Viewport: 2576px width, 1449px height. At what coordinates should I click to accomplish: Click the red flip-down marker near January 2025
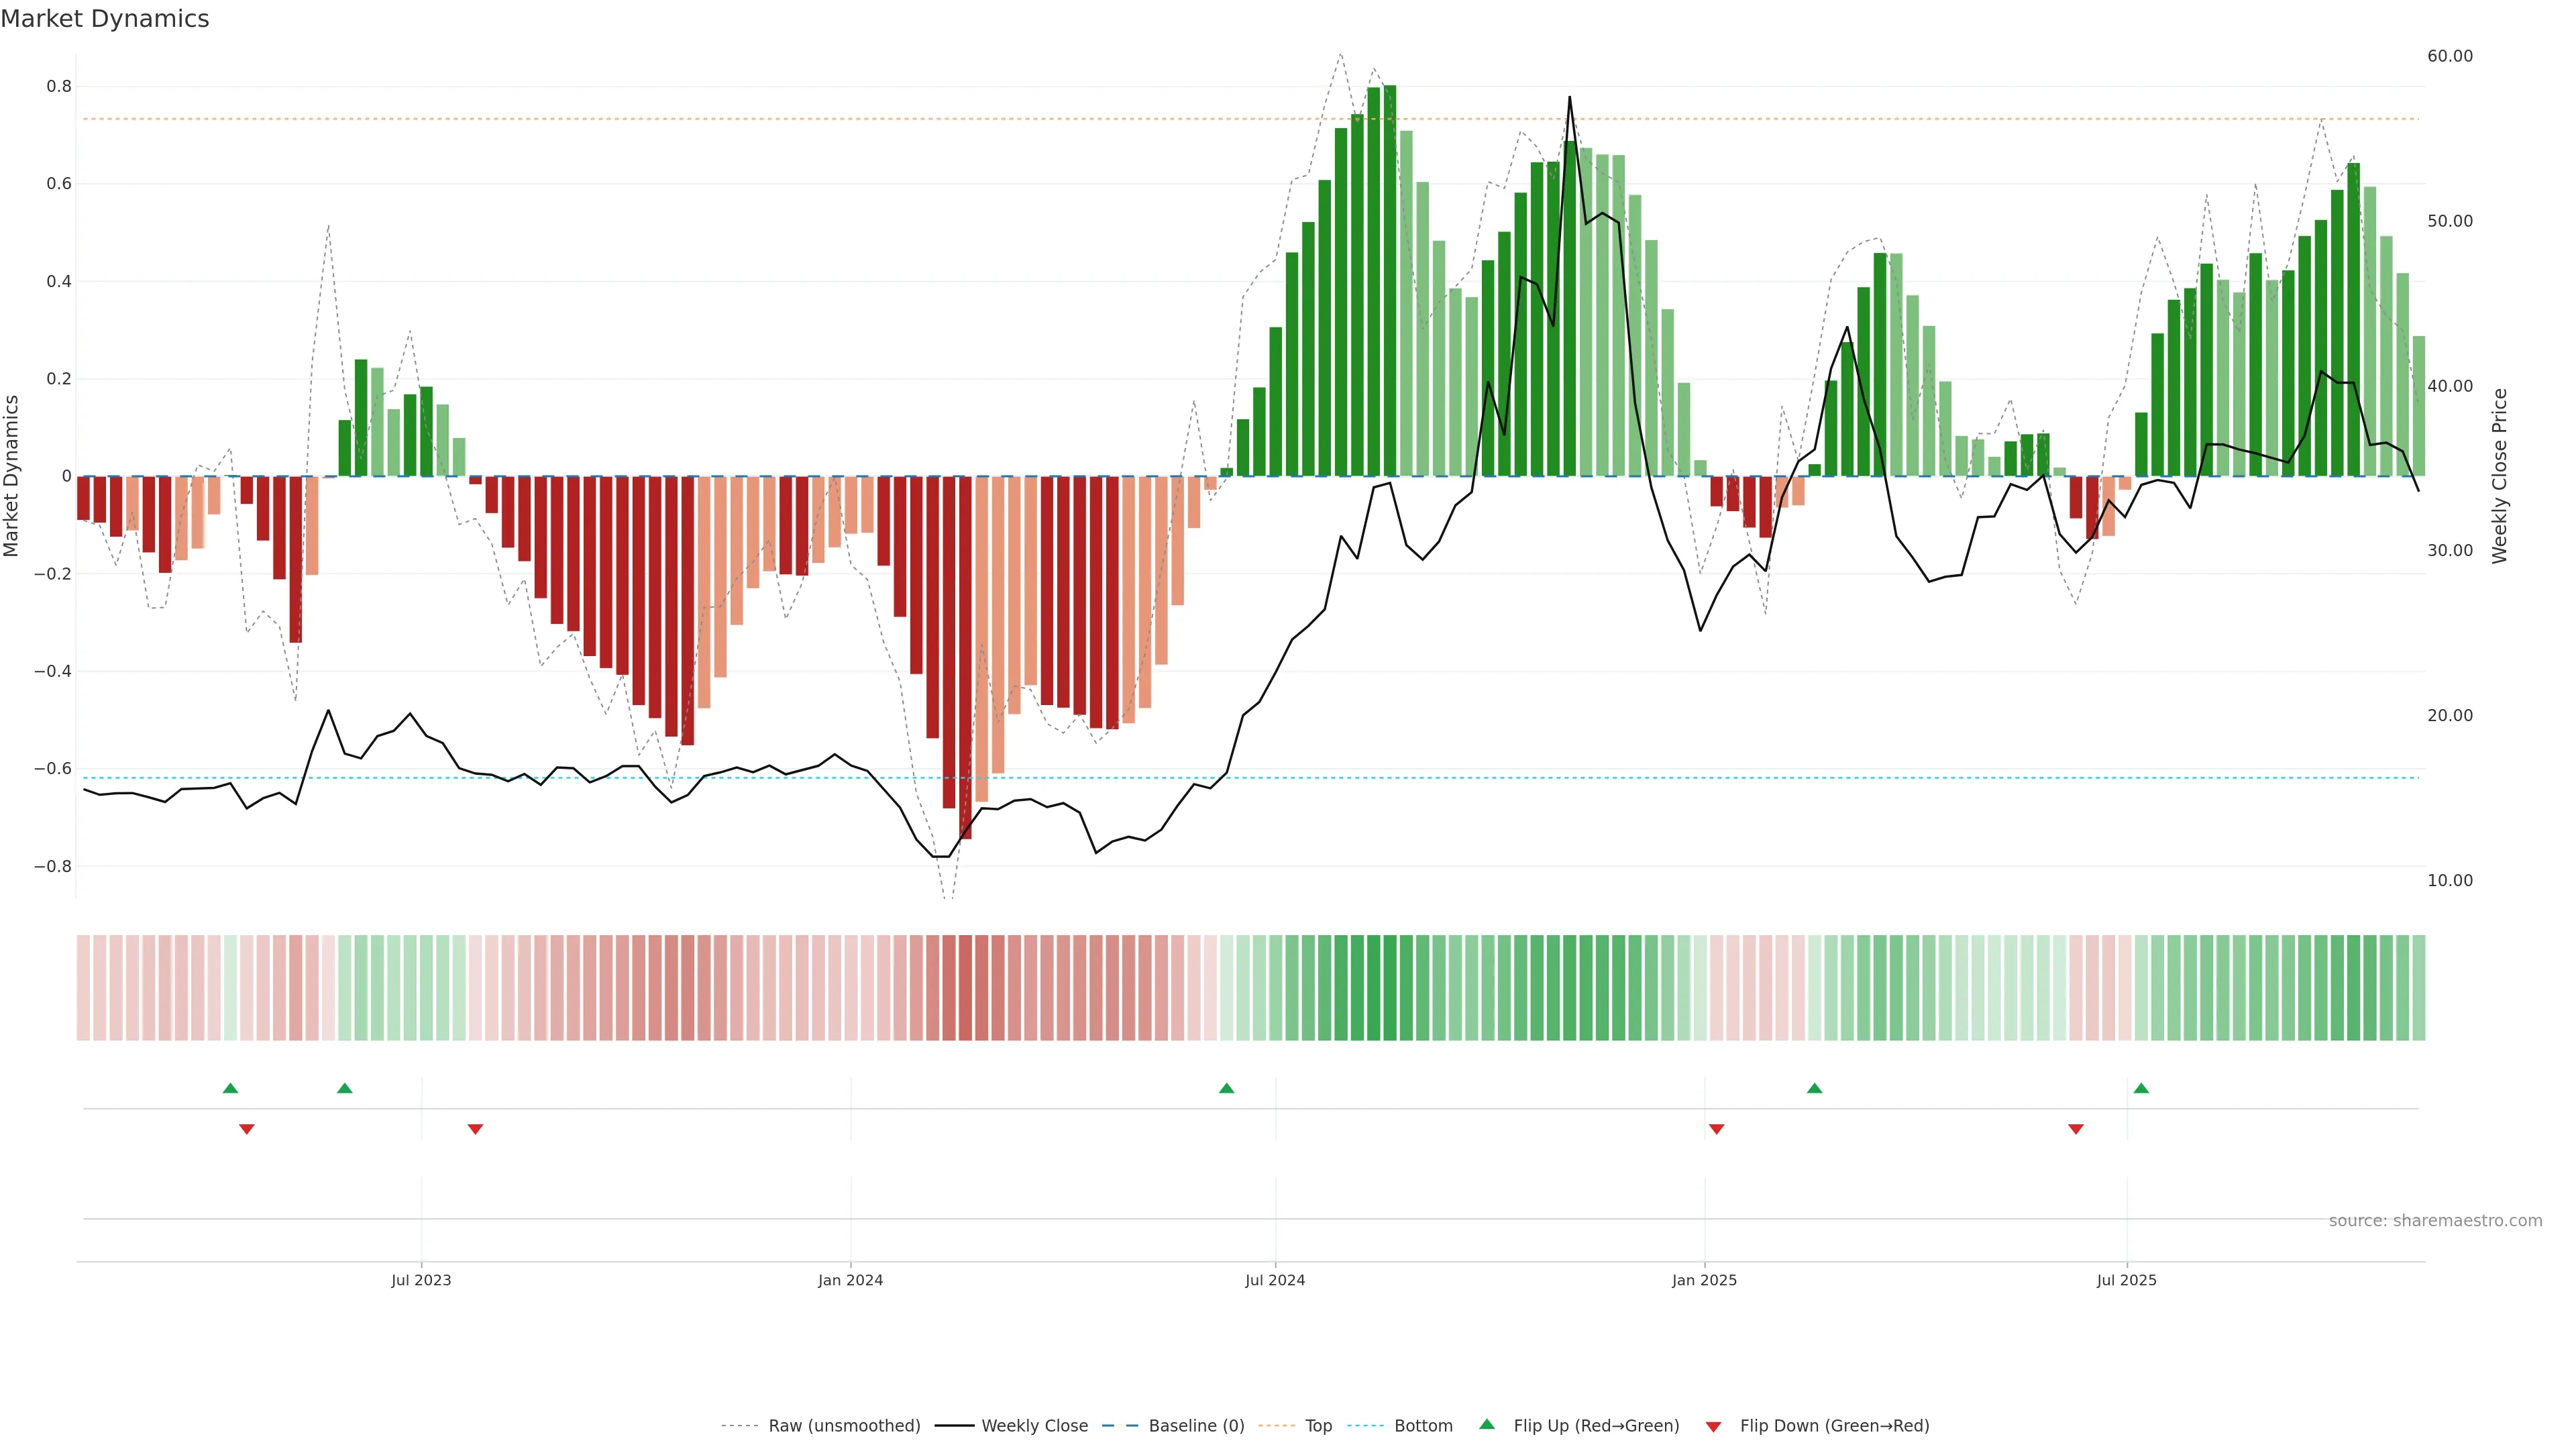1716,1129
